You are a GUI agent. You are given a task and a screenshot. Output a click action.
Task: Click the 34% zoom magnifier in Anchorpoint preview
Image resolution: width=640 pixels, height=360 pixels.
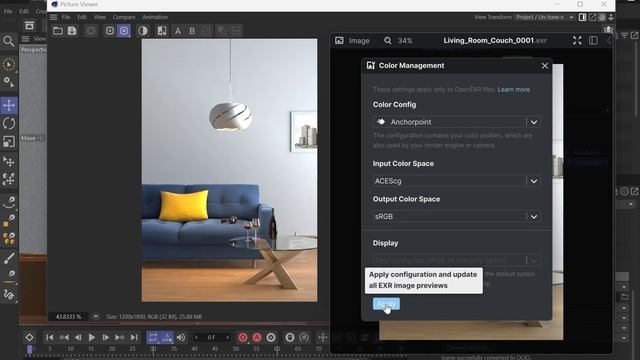click(387, 40)
